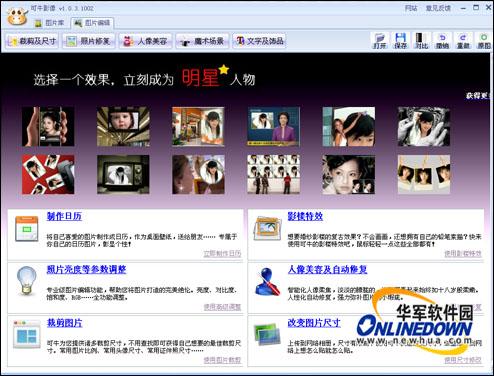Select the phone-in-hand scene thumbnail
The width and height of the screenshot is (494, 376).
48,127
